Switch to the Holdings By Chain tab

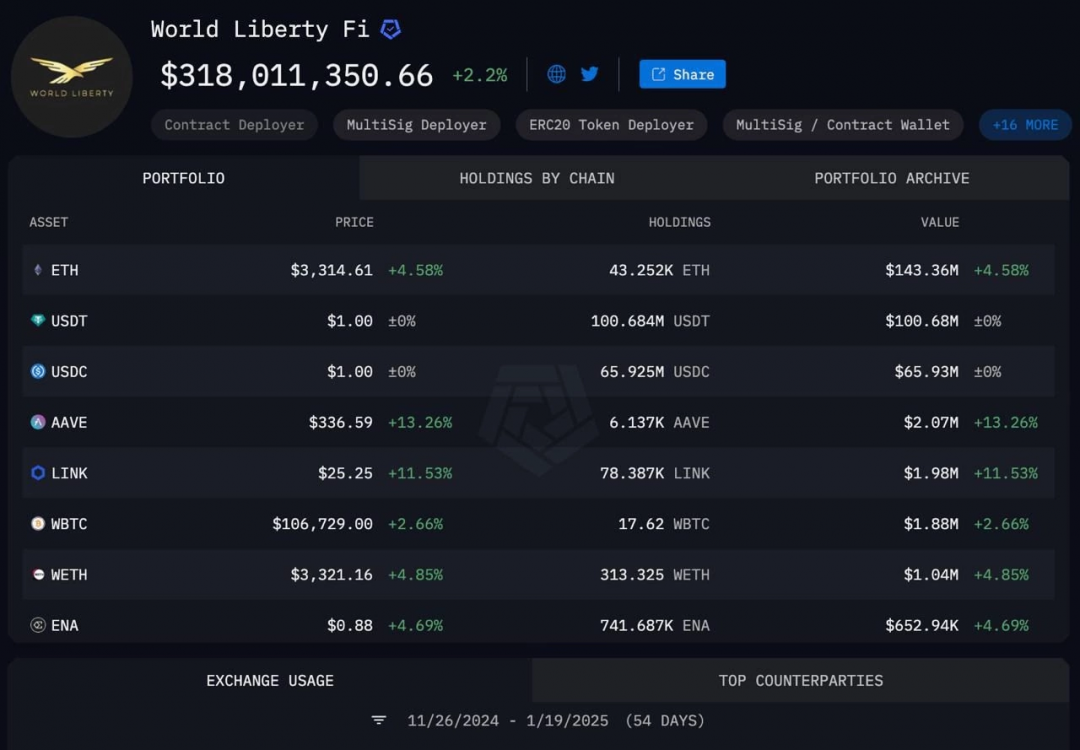point(537,178)
